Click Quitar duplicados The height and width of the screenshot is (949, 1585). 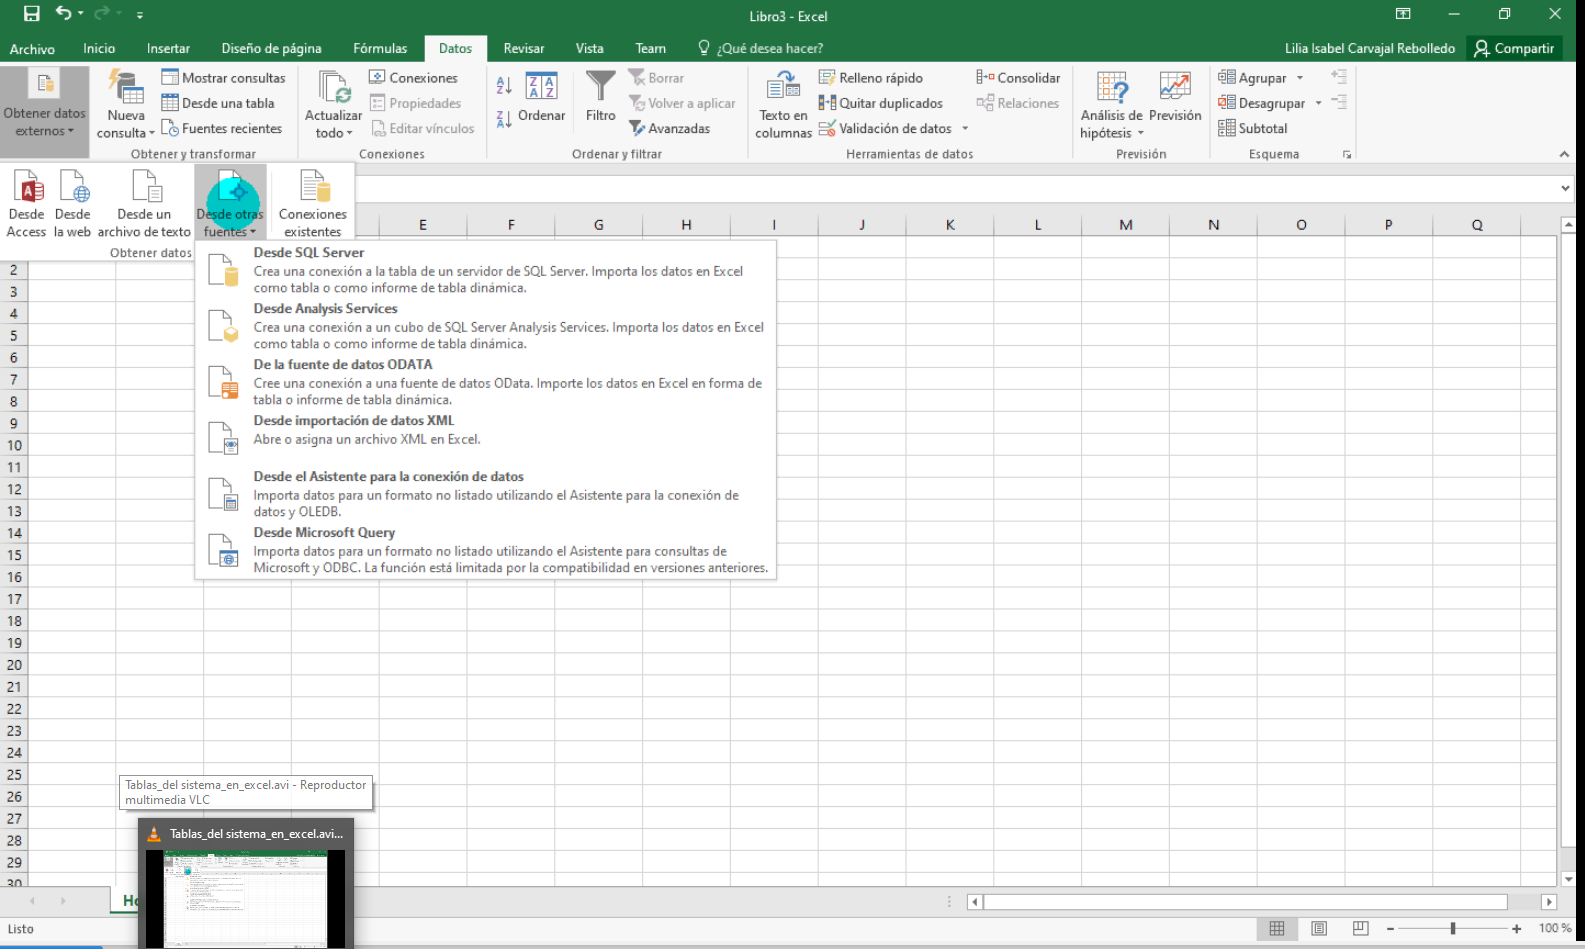(x=881, y=103)
